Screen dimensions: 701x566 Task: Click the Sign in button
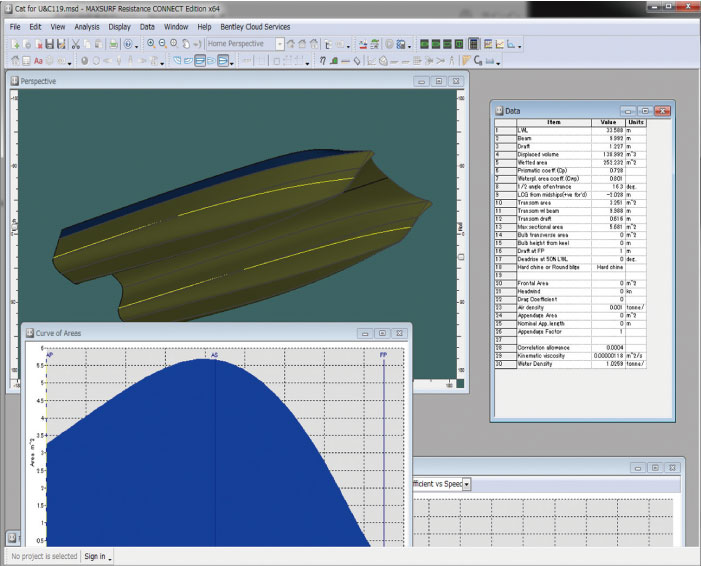tap(95, 556)
